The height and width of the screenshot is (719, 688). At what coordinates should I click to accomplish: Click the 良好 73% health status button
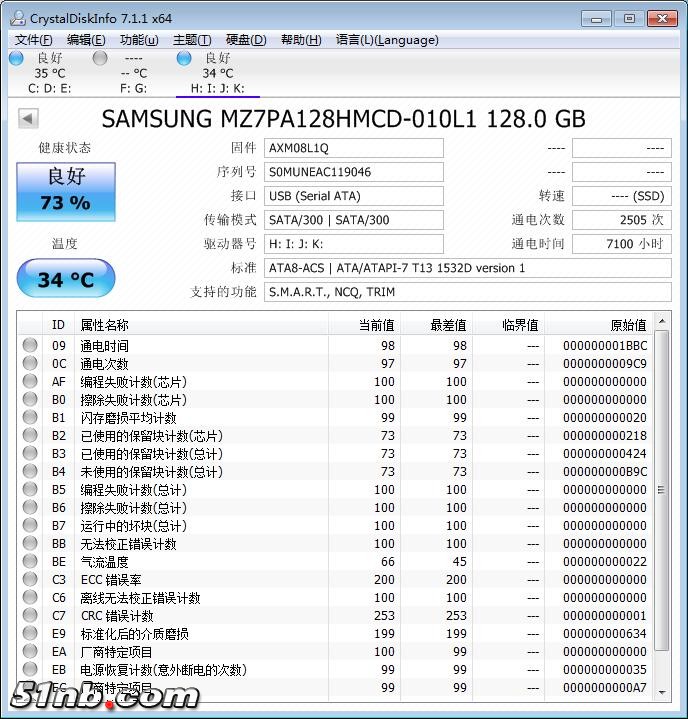[x=66, y=190]
